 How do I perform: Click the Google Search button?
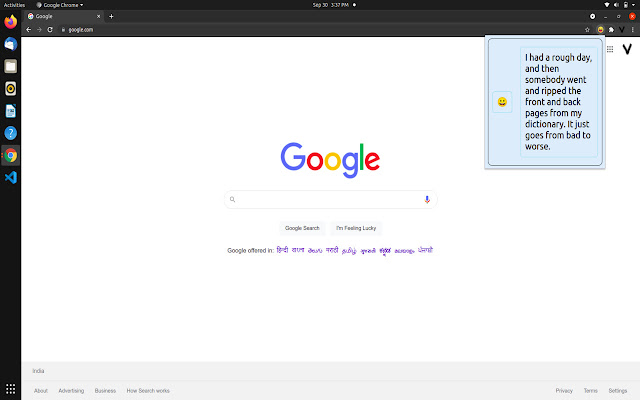(302, 228)
